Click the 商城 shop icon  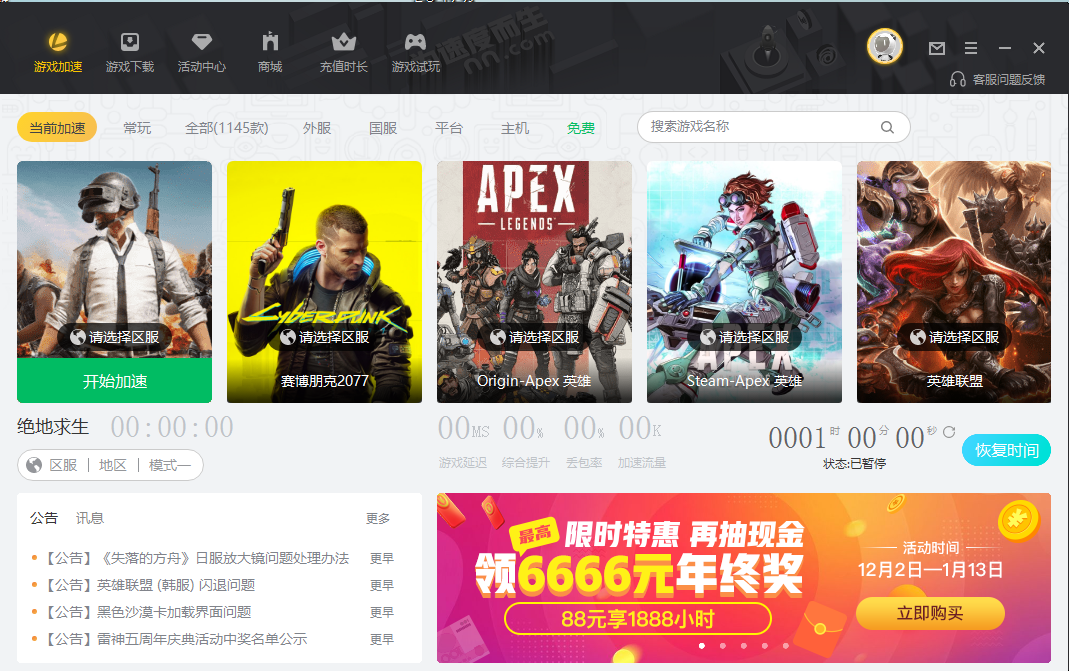point(269,48)
